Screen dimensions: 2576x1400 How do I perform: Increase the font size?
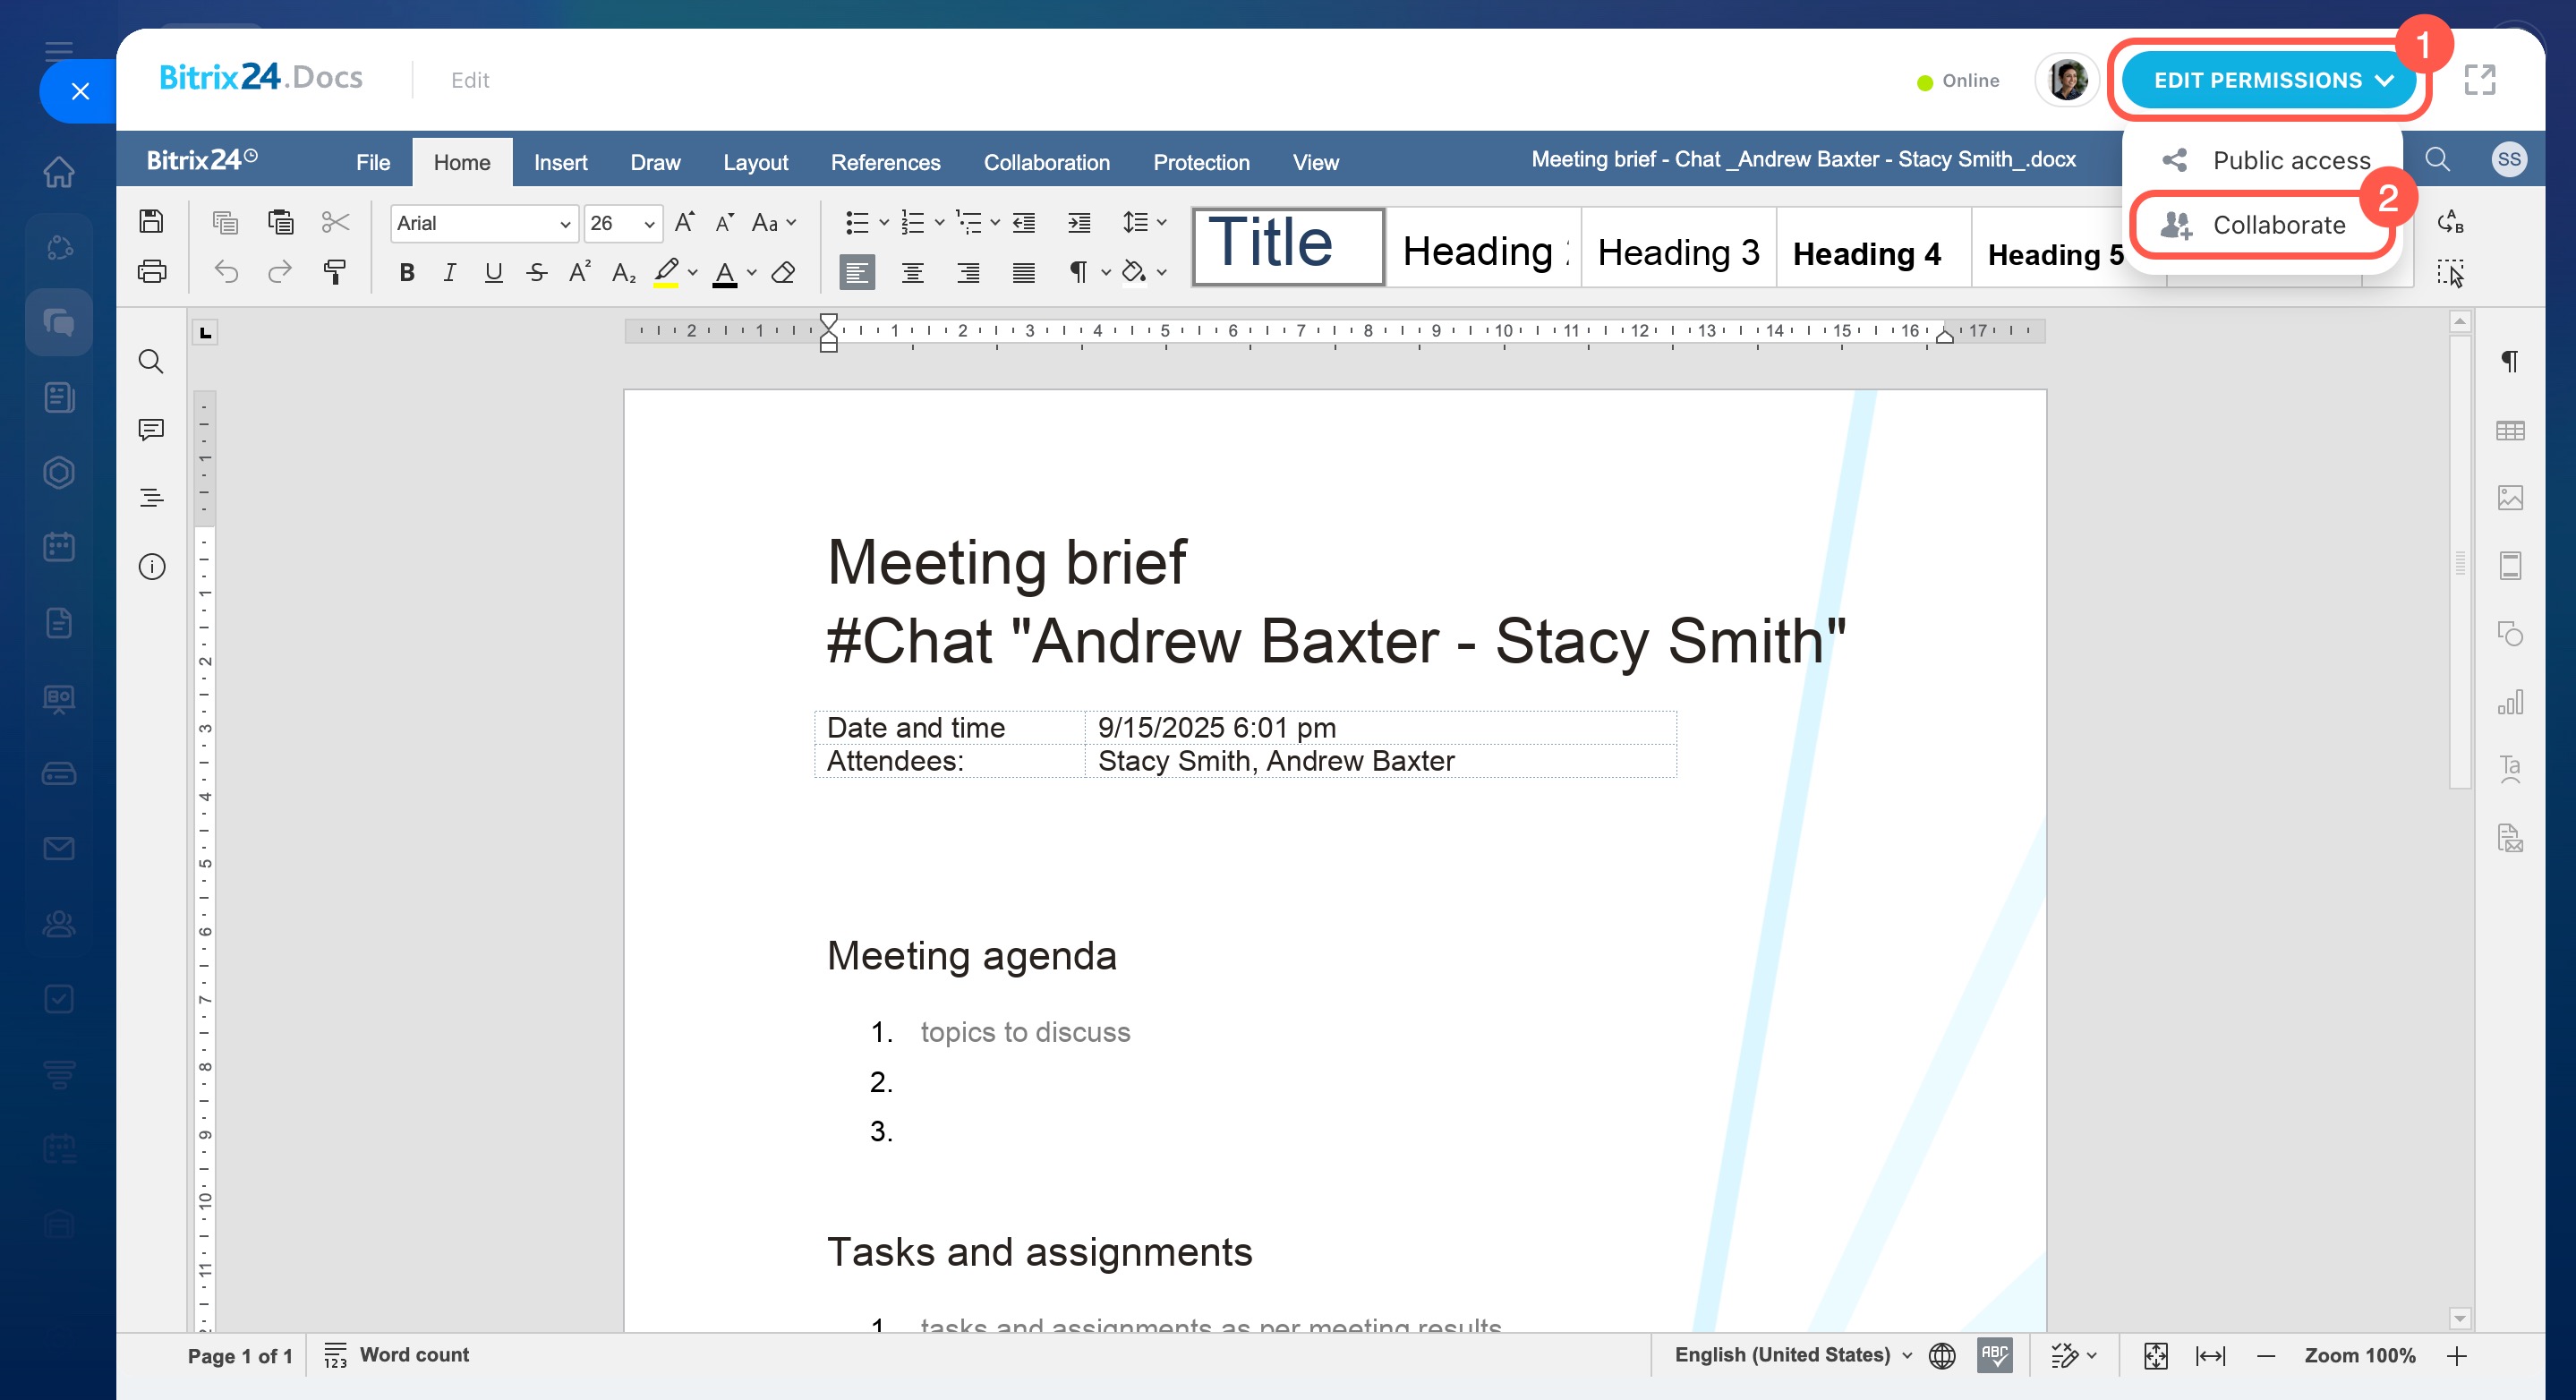[x=684, y=222]
